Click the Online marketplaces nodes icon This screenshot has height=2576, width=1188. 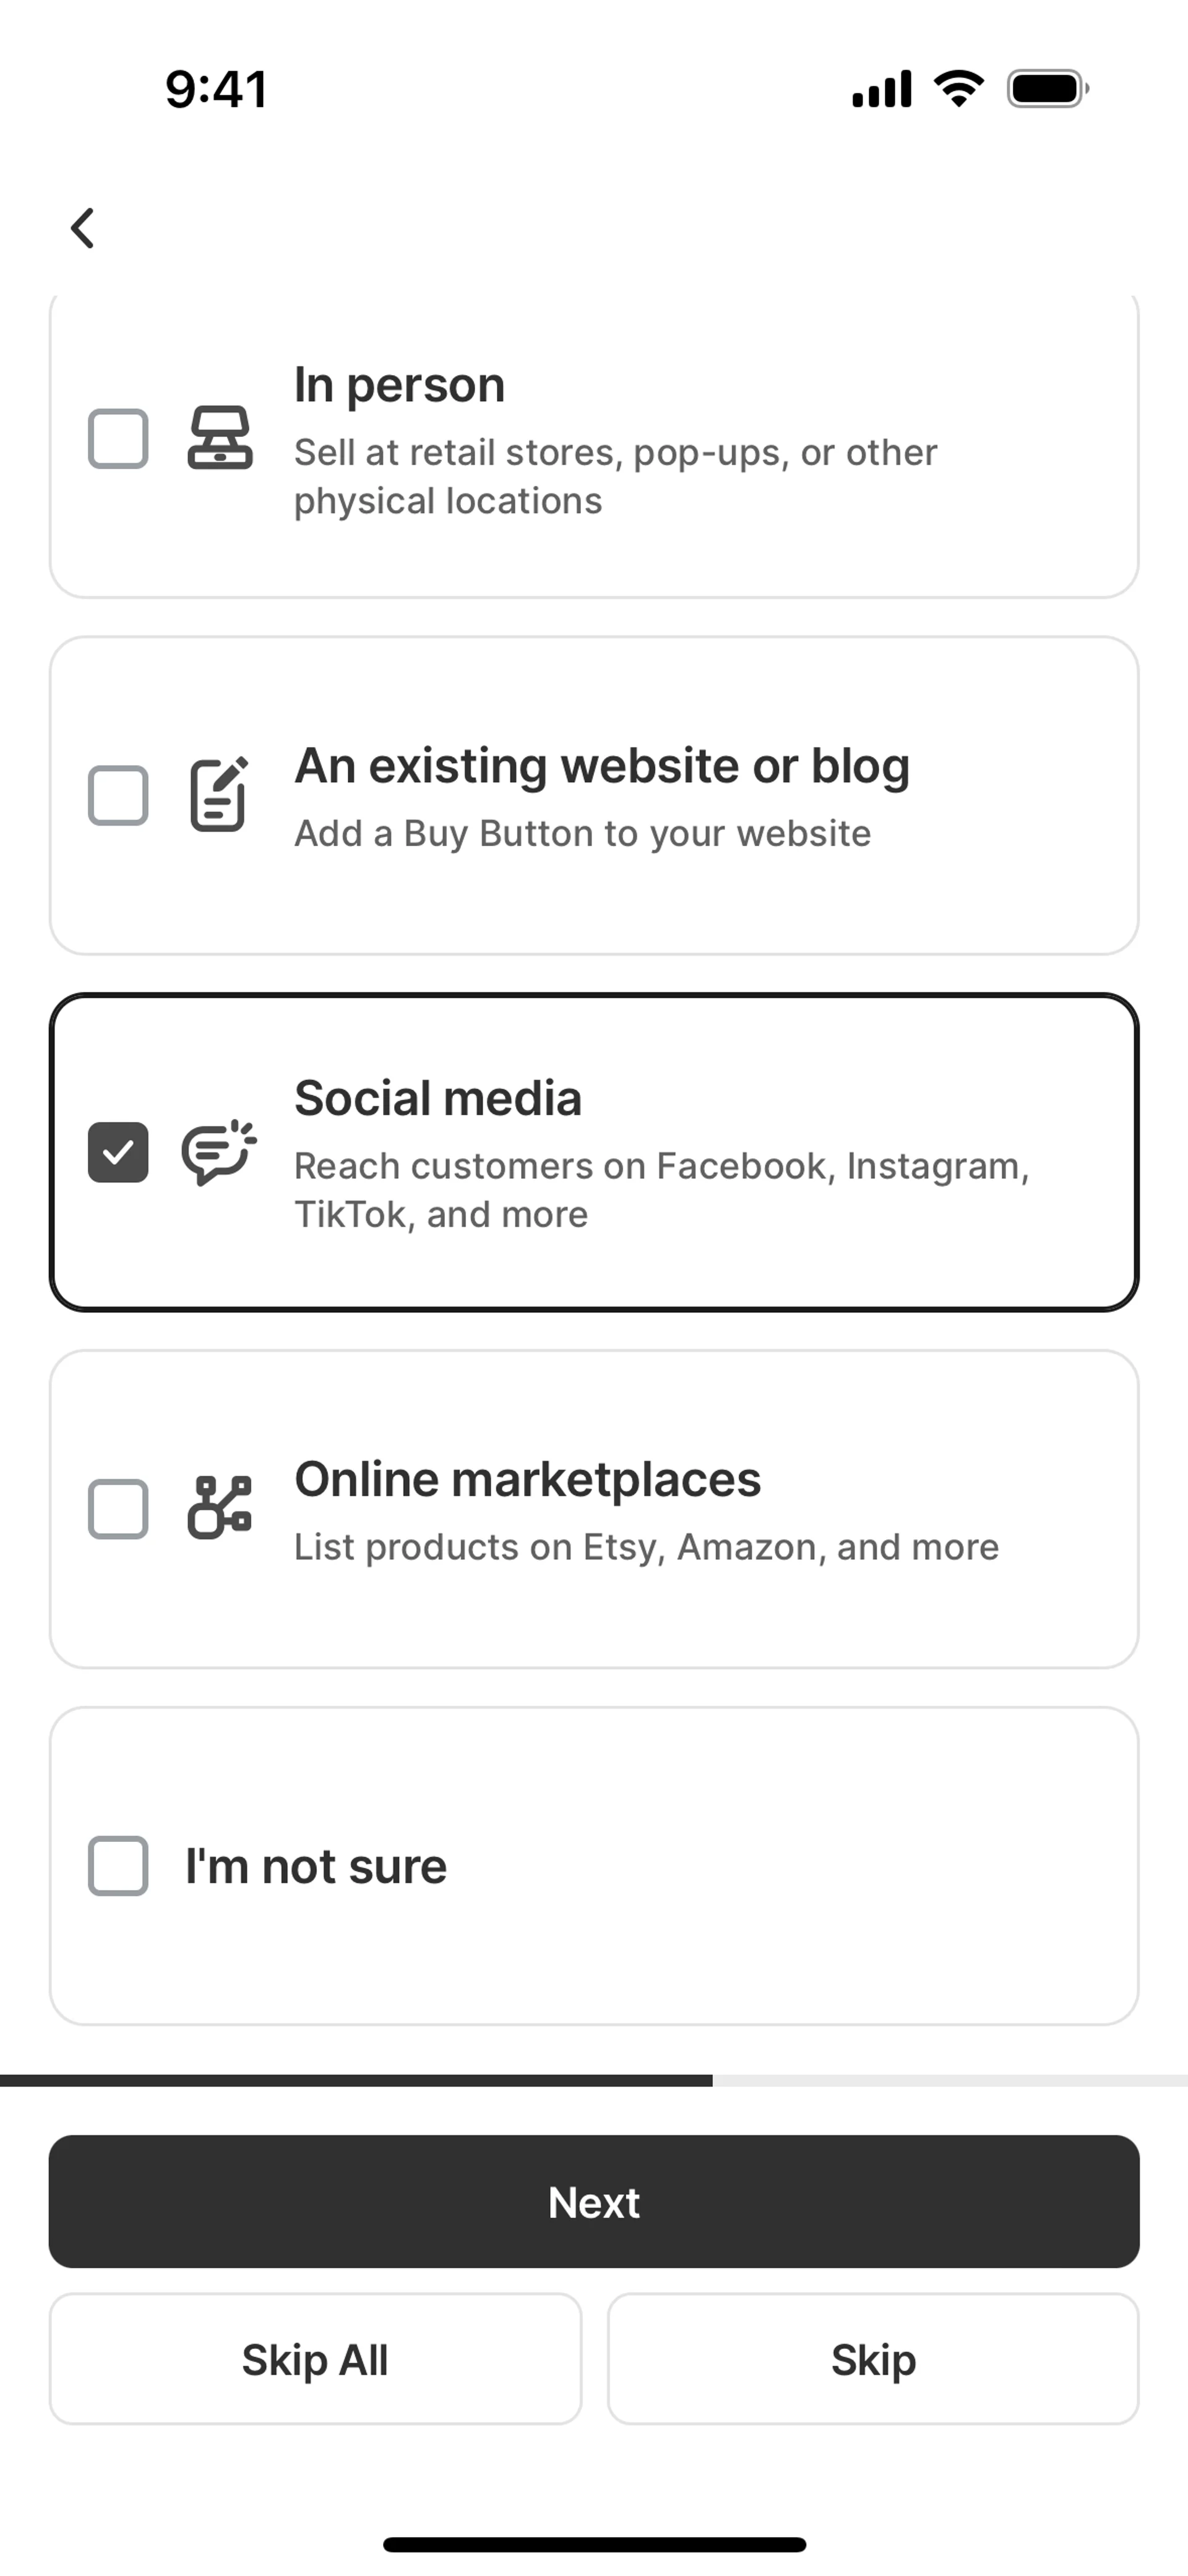(x=219, y=1508)
